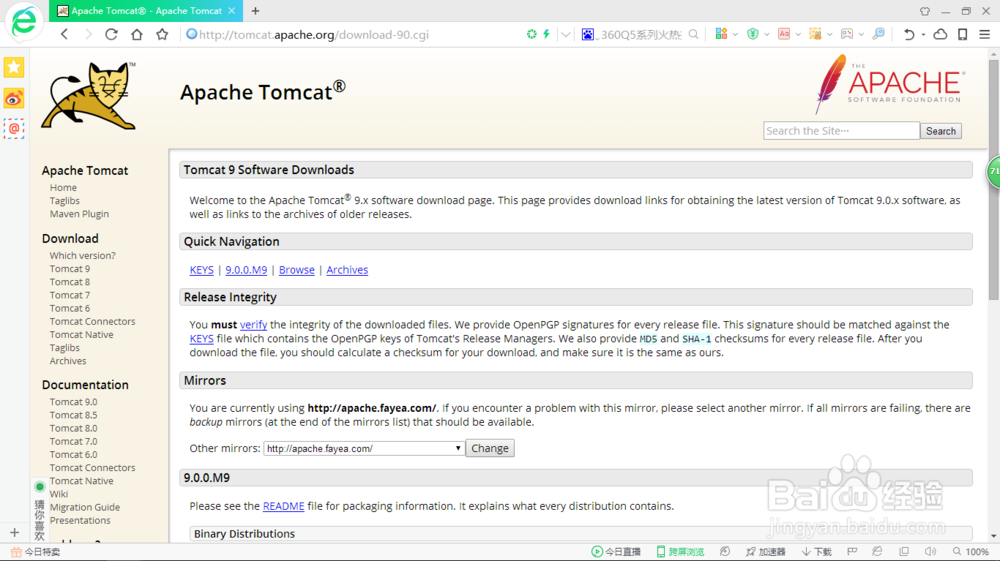Open the Home link in the sidebar
The width and height of the screenshot is (1000, 561).
pos(63,187)
